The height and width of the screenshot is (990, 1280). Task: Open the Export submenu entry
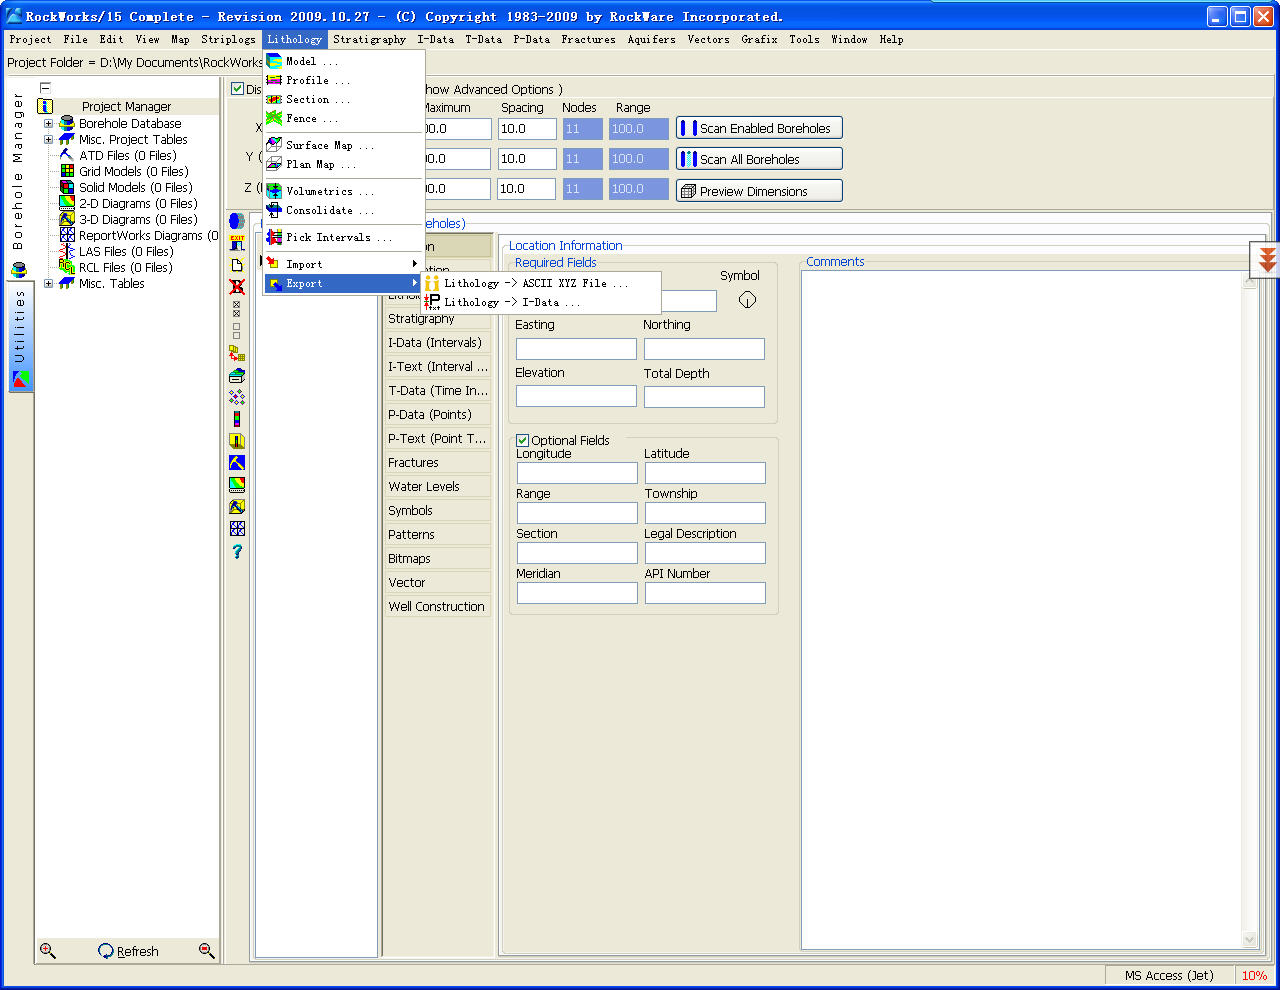pyautogui.click(x=343, y=283)
